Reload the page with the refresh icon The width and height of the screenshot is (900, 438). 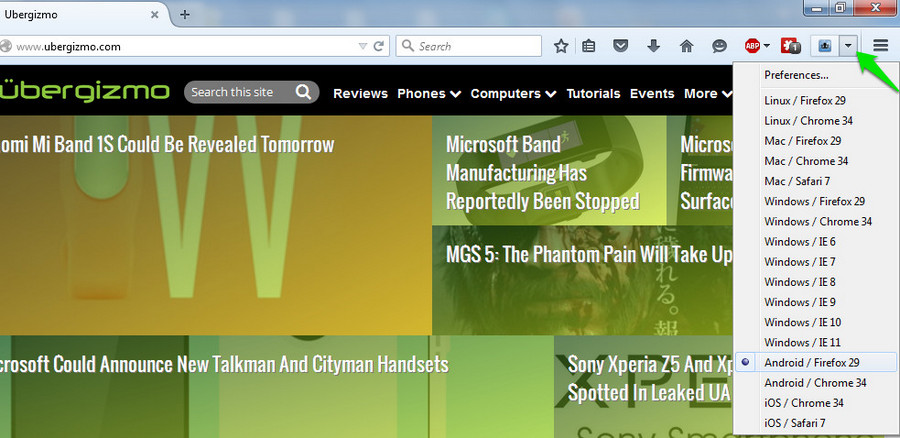[379, 46]
